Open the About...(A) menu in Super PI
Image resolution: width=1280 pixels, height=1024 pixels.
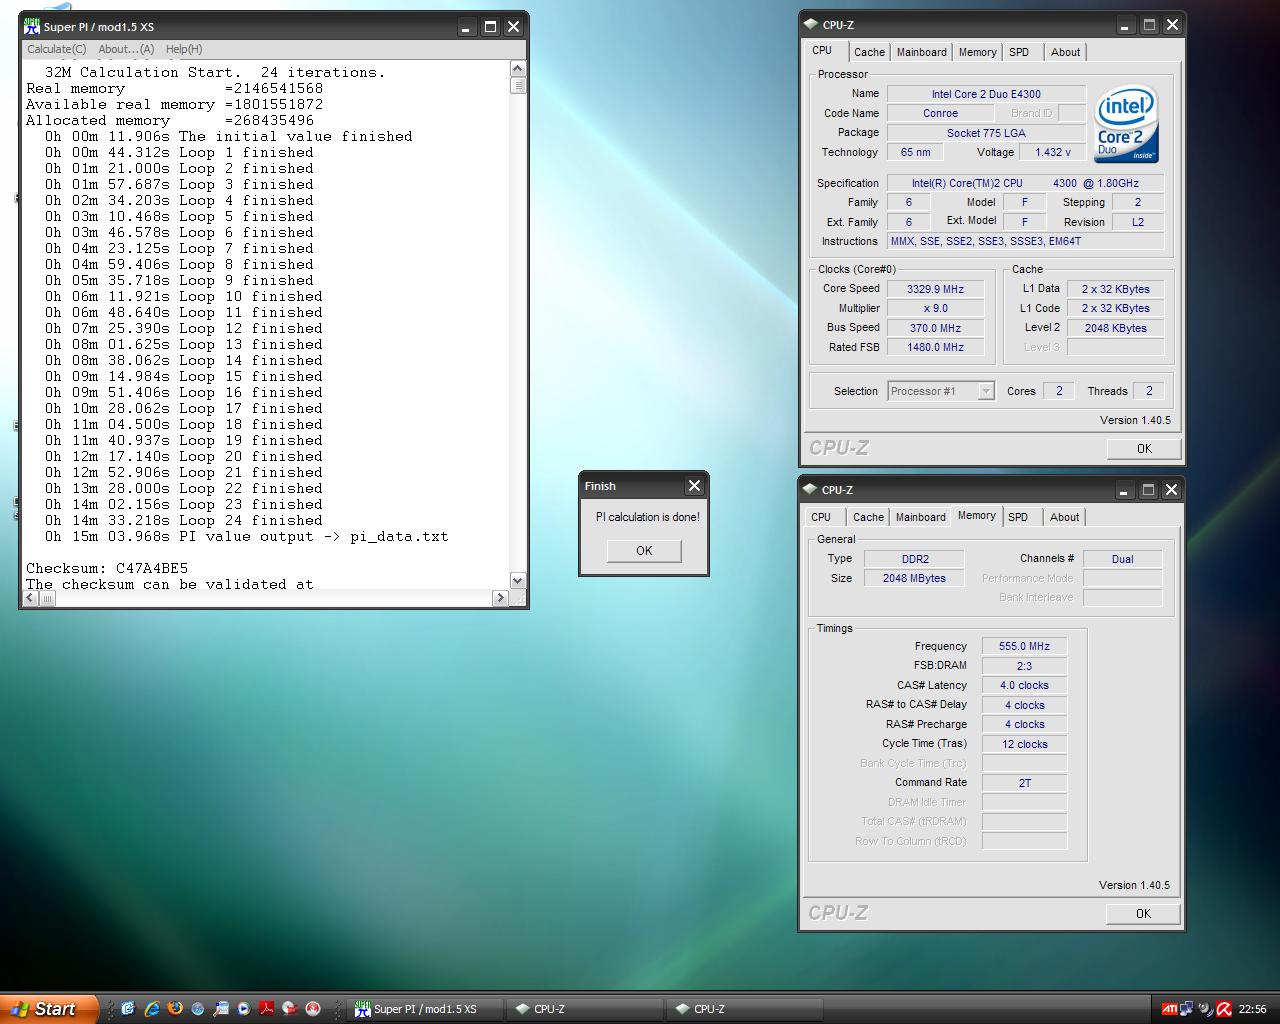click(126, 49)
